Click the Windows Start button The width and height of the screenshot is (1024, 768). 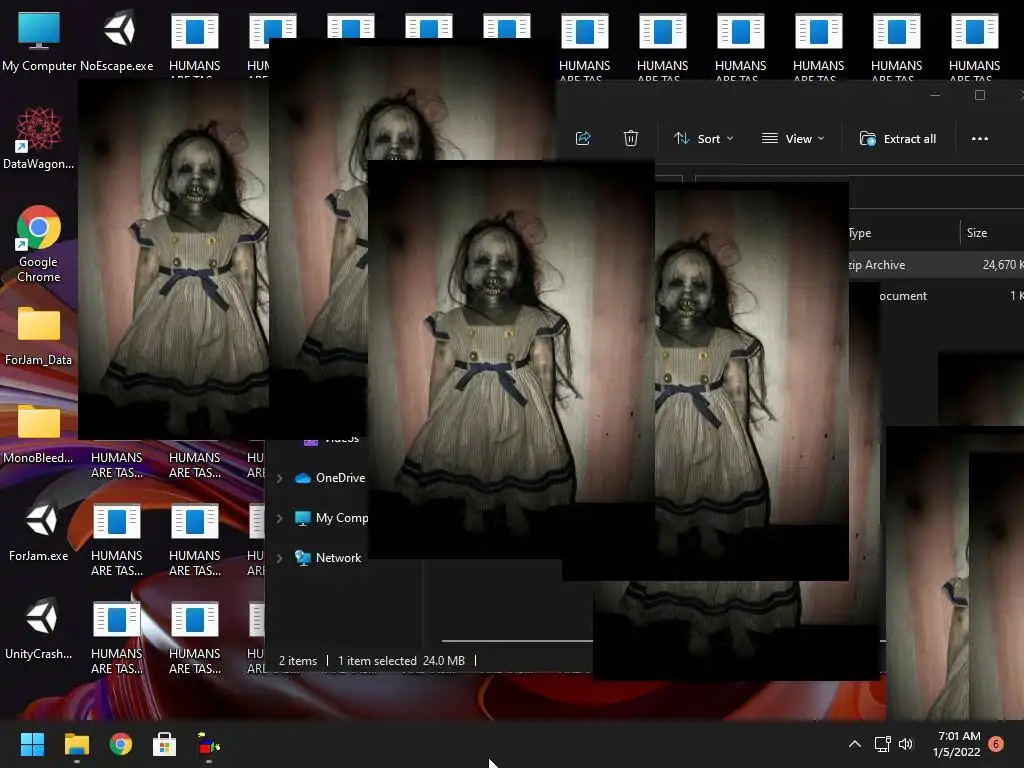pyautogui.click(x=33, y=744)
